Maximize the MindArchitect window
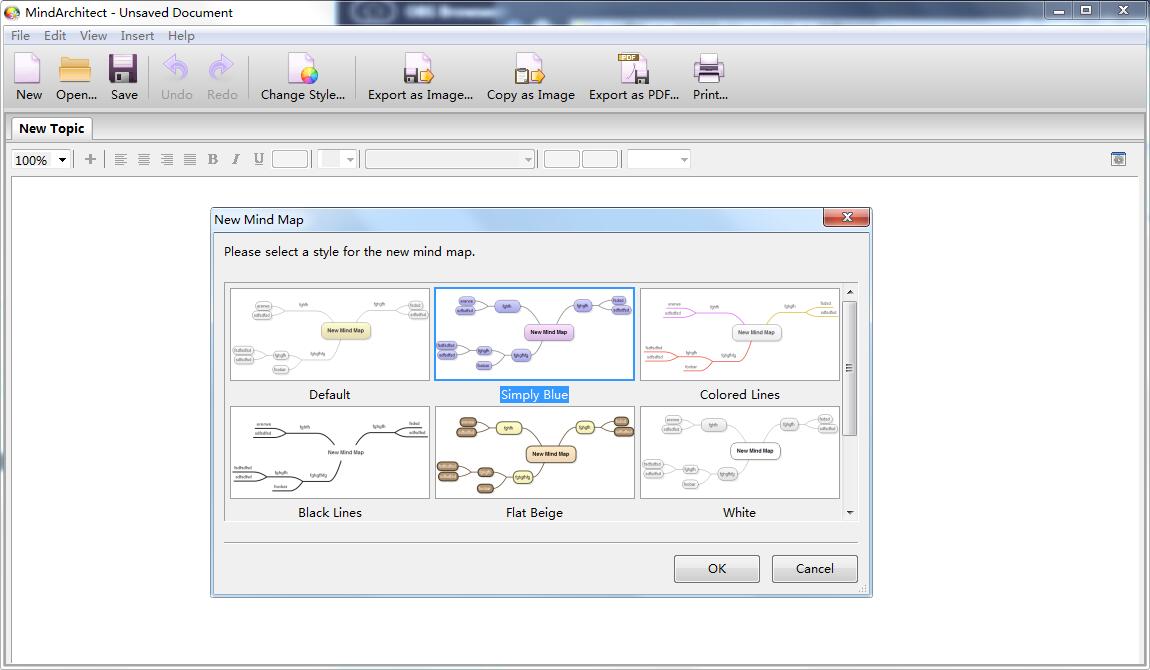Screen dimensions: 1150x670 pos(1086,10)
